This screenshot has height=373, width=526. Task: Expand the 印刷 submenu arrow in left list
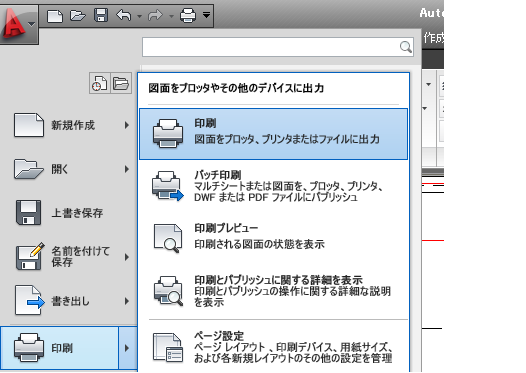coord(127,348)
